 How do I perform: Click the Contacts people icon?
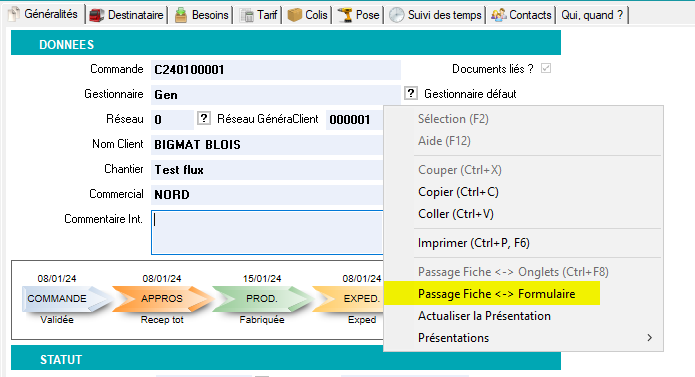coord(499,15)
